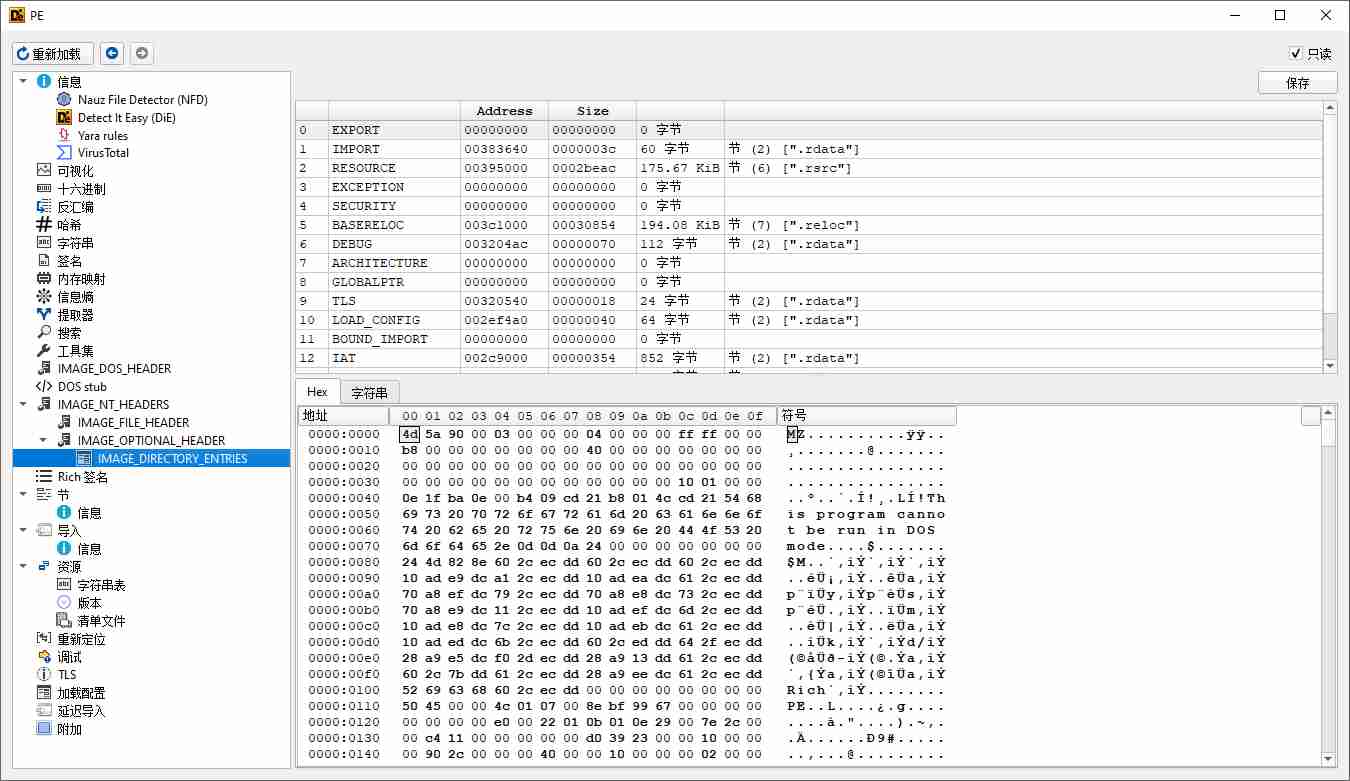Select the IMAGE_DOS_HEADER tree item
The image size is (1350, 781).
click(114, 369)
